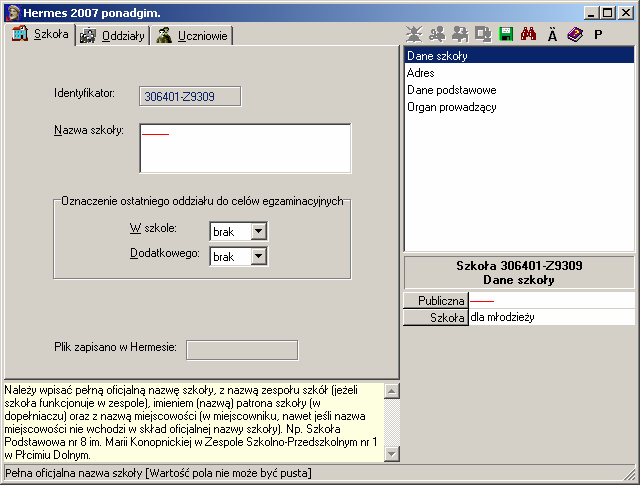Switch to the Szkoła tab
640x485 pixels.
click(x=40, y=34)
